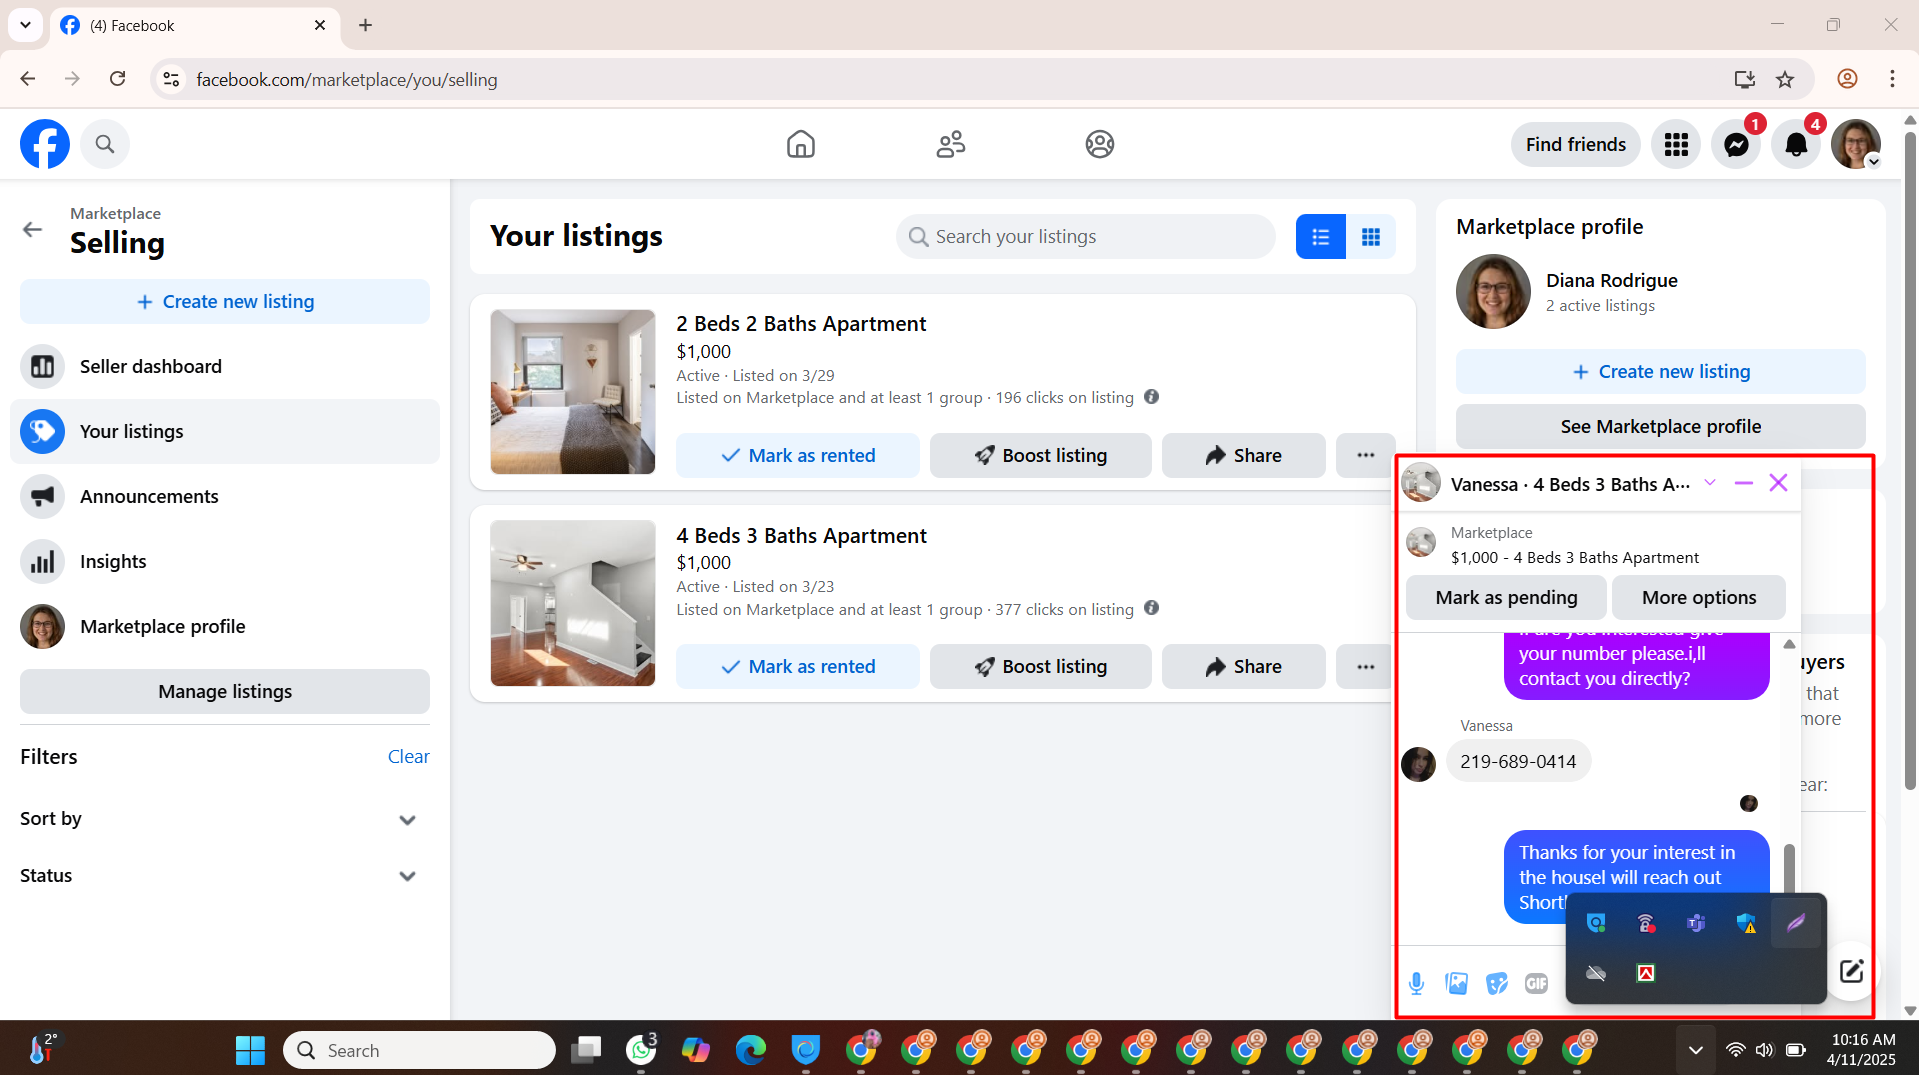Screen dimensions: 1919x1075
Task: Switch listings to list view
Action: (x=1320, y=237)
